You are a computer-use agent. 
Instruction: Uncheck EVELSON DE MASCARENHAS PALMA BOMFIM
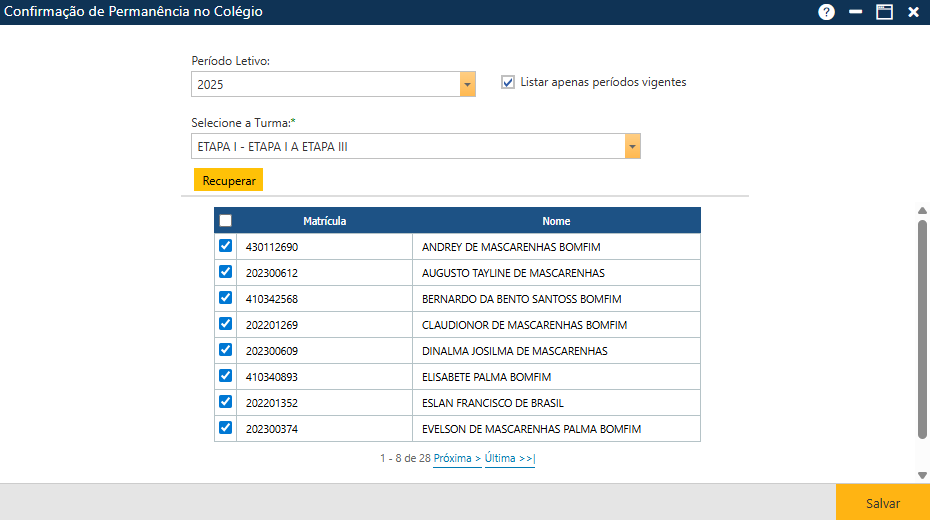(x=225, y=428)
